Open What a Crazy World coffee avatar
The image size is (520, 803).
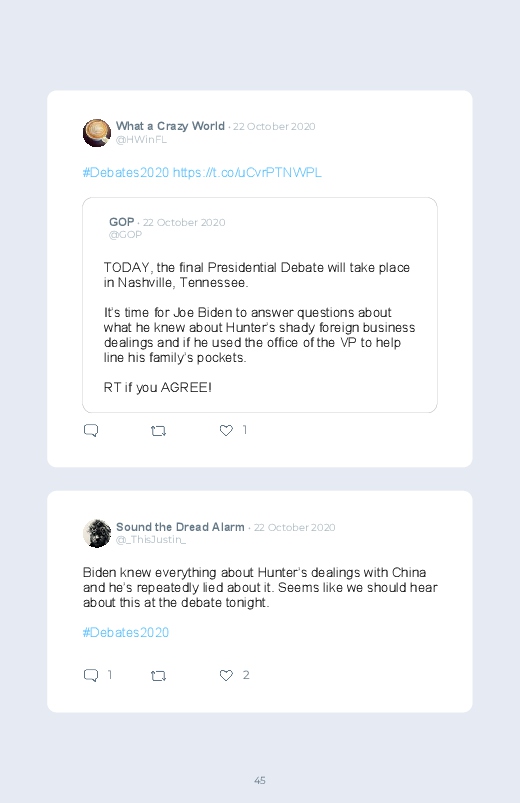click(x=97, y=133)
